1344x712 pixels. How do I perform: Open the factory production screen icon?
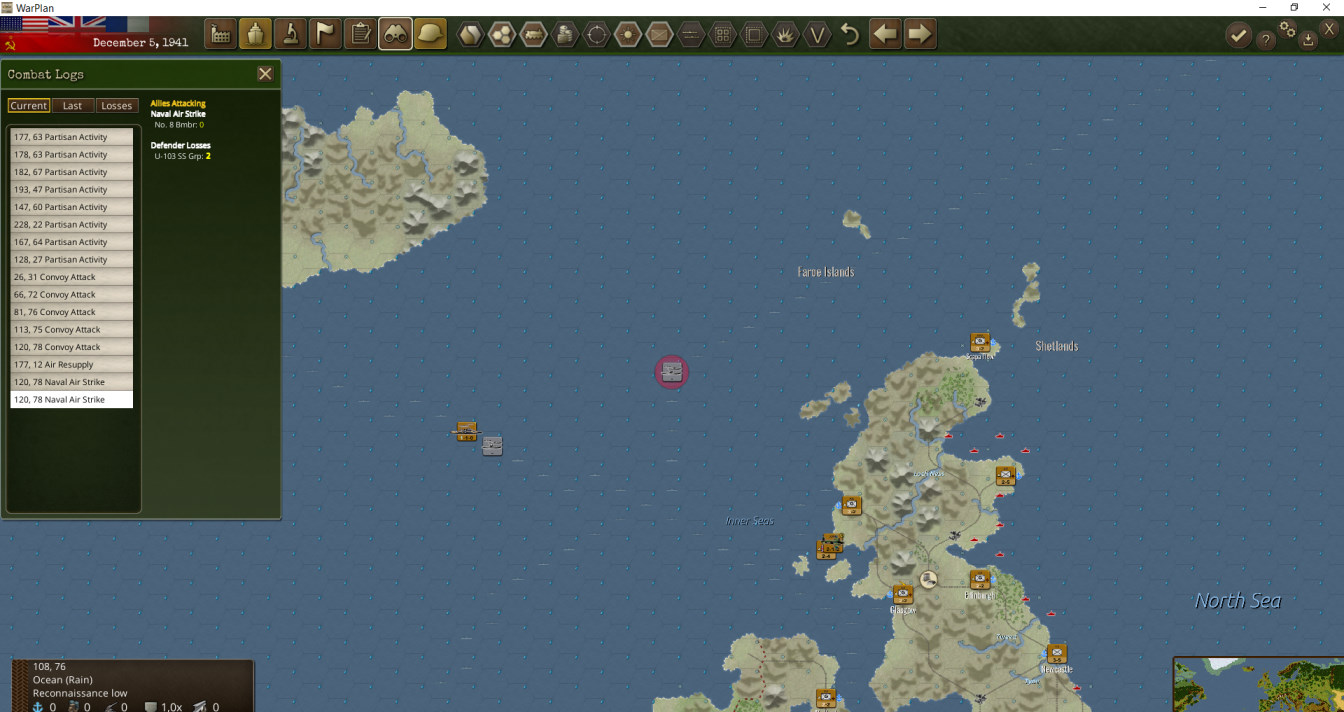pyautogui.click(x=221, y=34)
